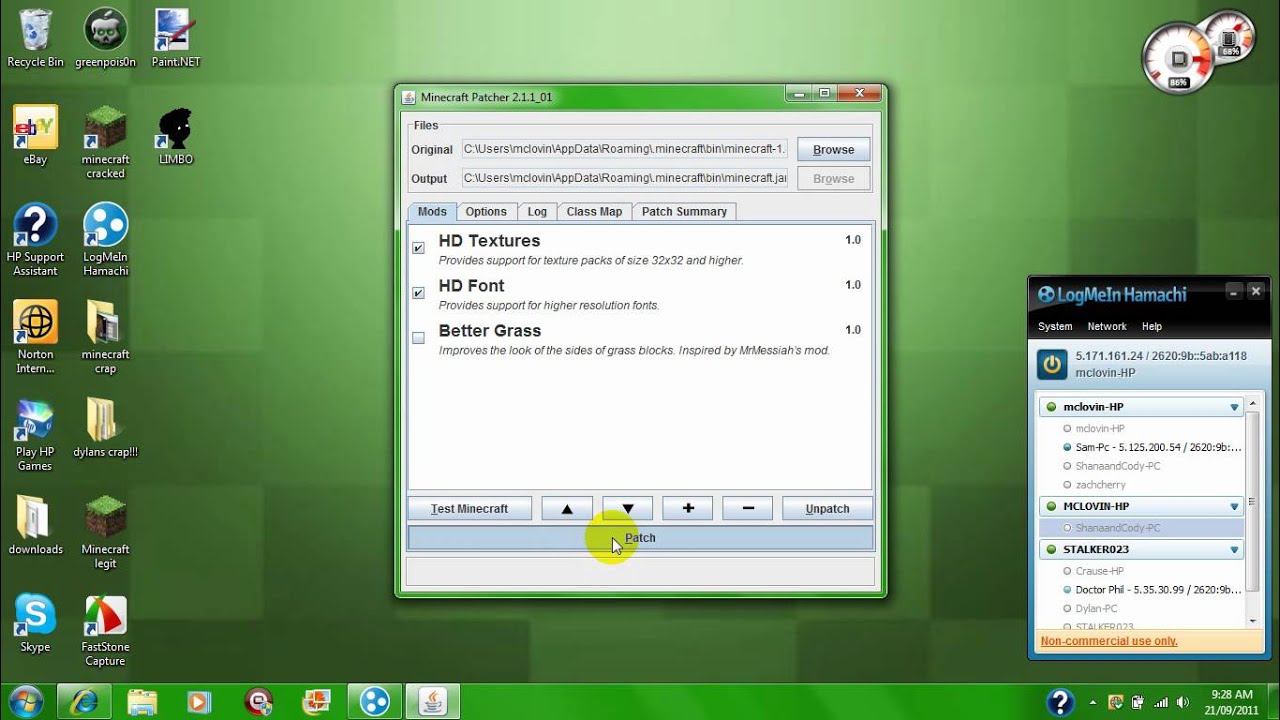This screenshot has height=720, width=1280.
Task: Open the Windows Start menu orb
Action: [25, 701]
